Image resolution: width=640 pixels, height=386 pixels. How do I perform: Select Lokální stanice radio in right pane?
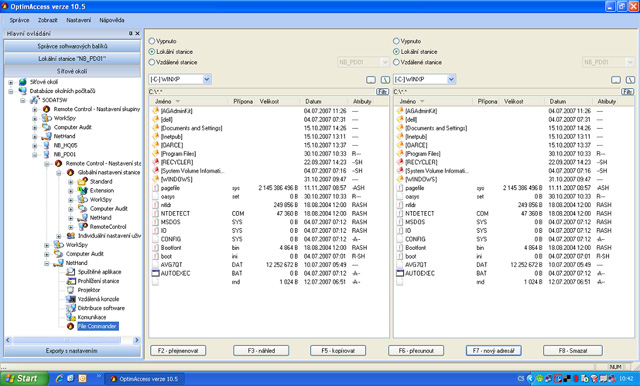point(396,52)
